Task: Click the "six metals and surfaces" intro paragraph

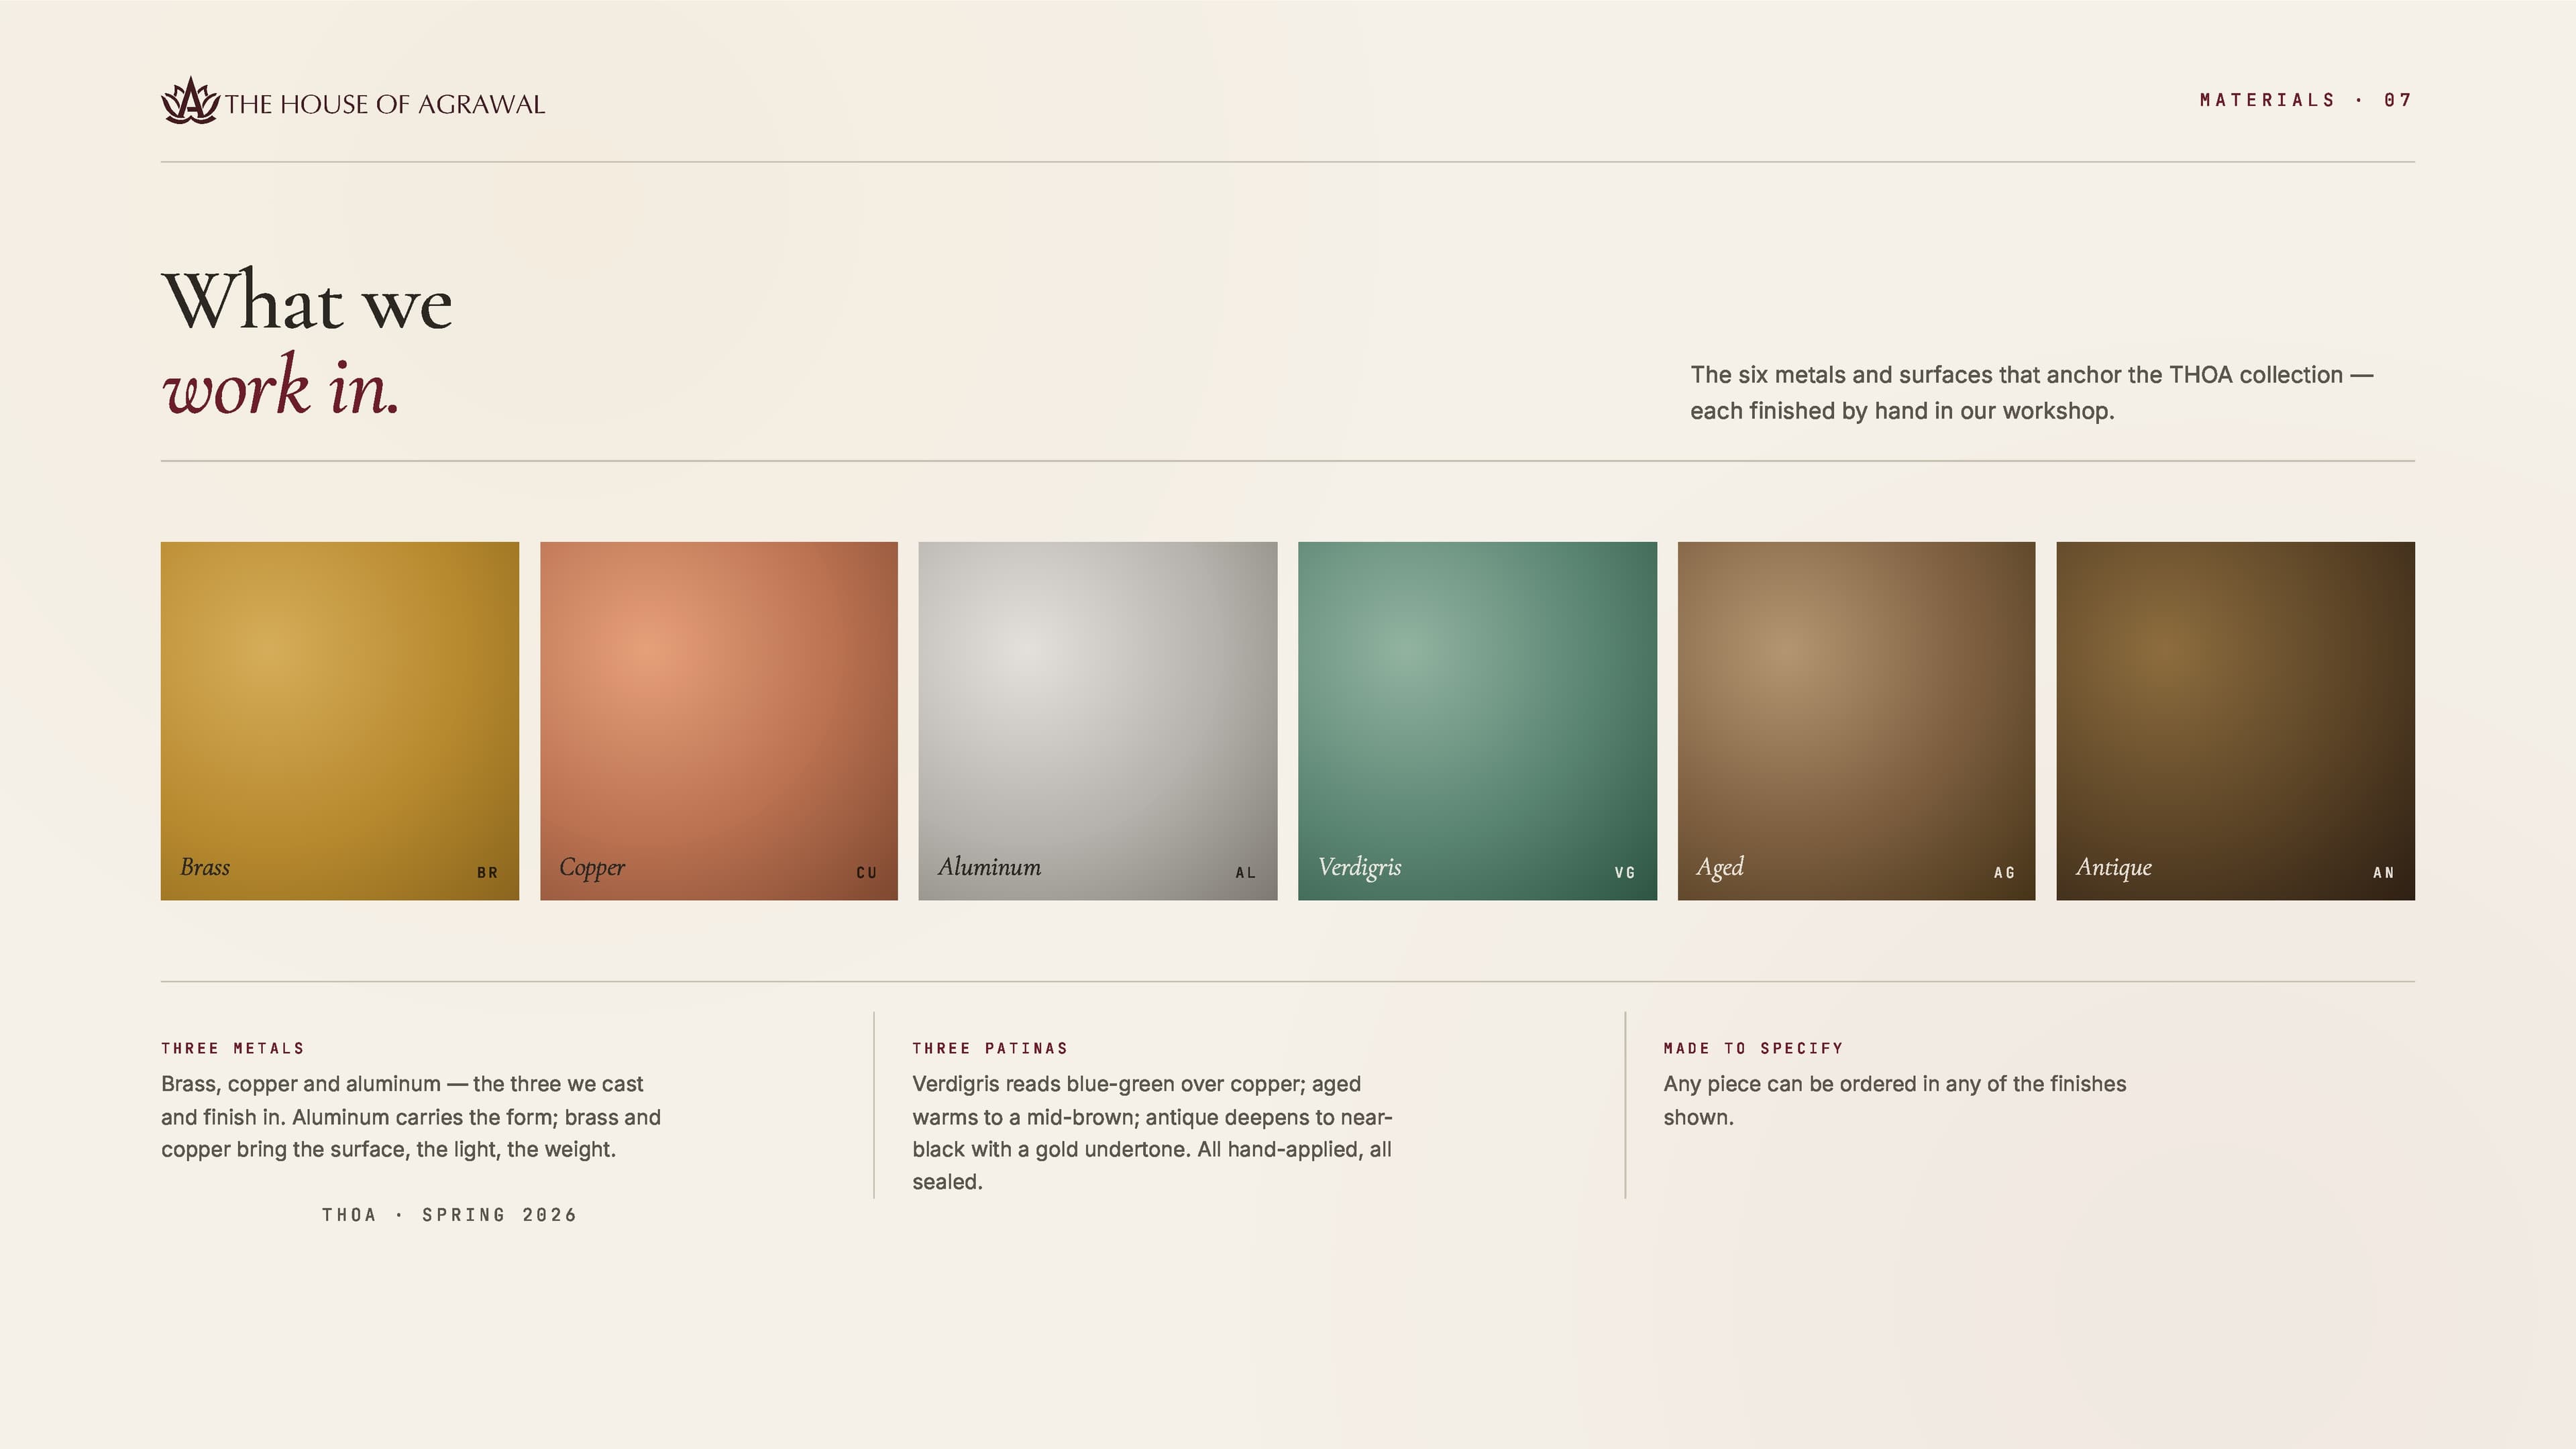Action: tap(2031, 393)
